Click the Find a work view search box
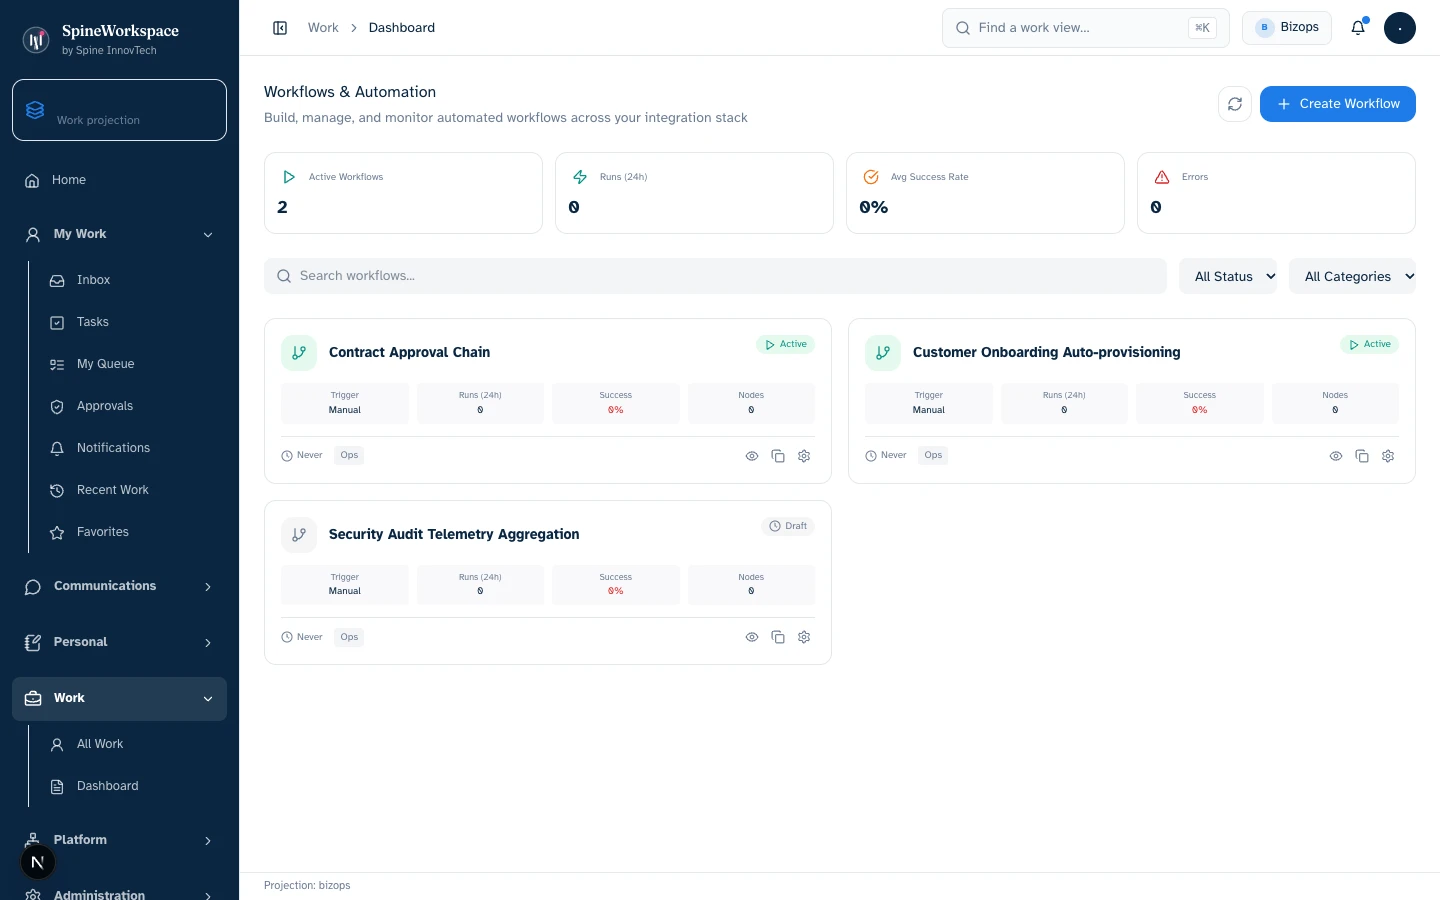 [x=1086, y=28]
